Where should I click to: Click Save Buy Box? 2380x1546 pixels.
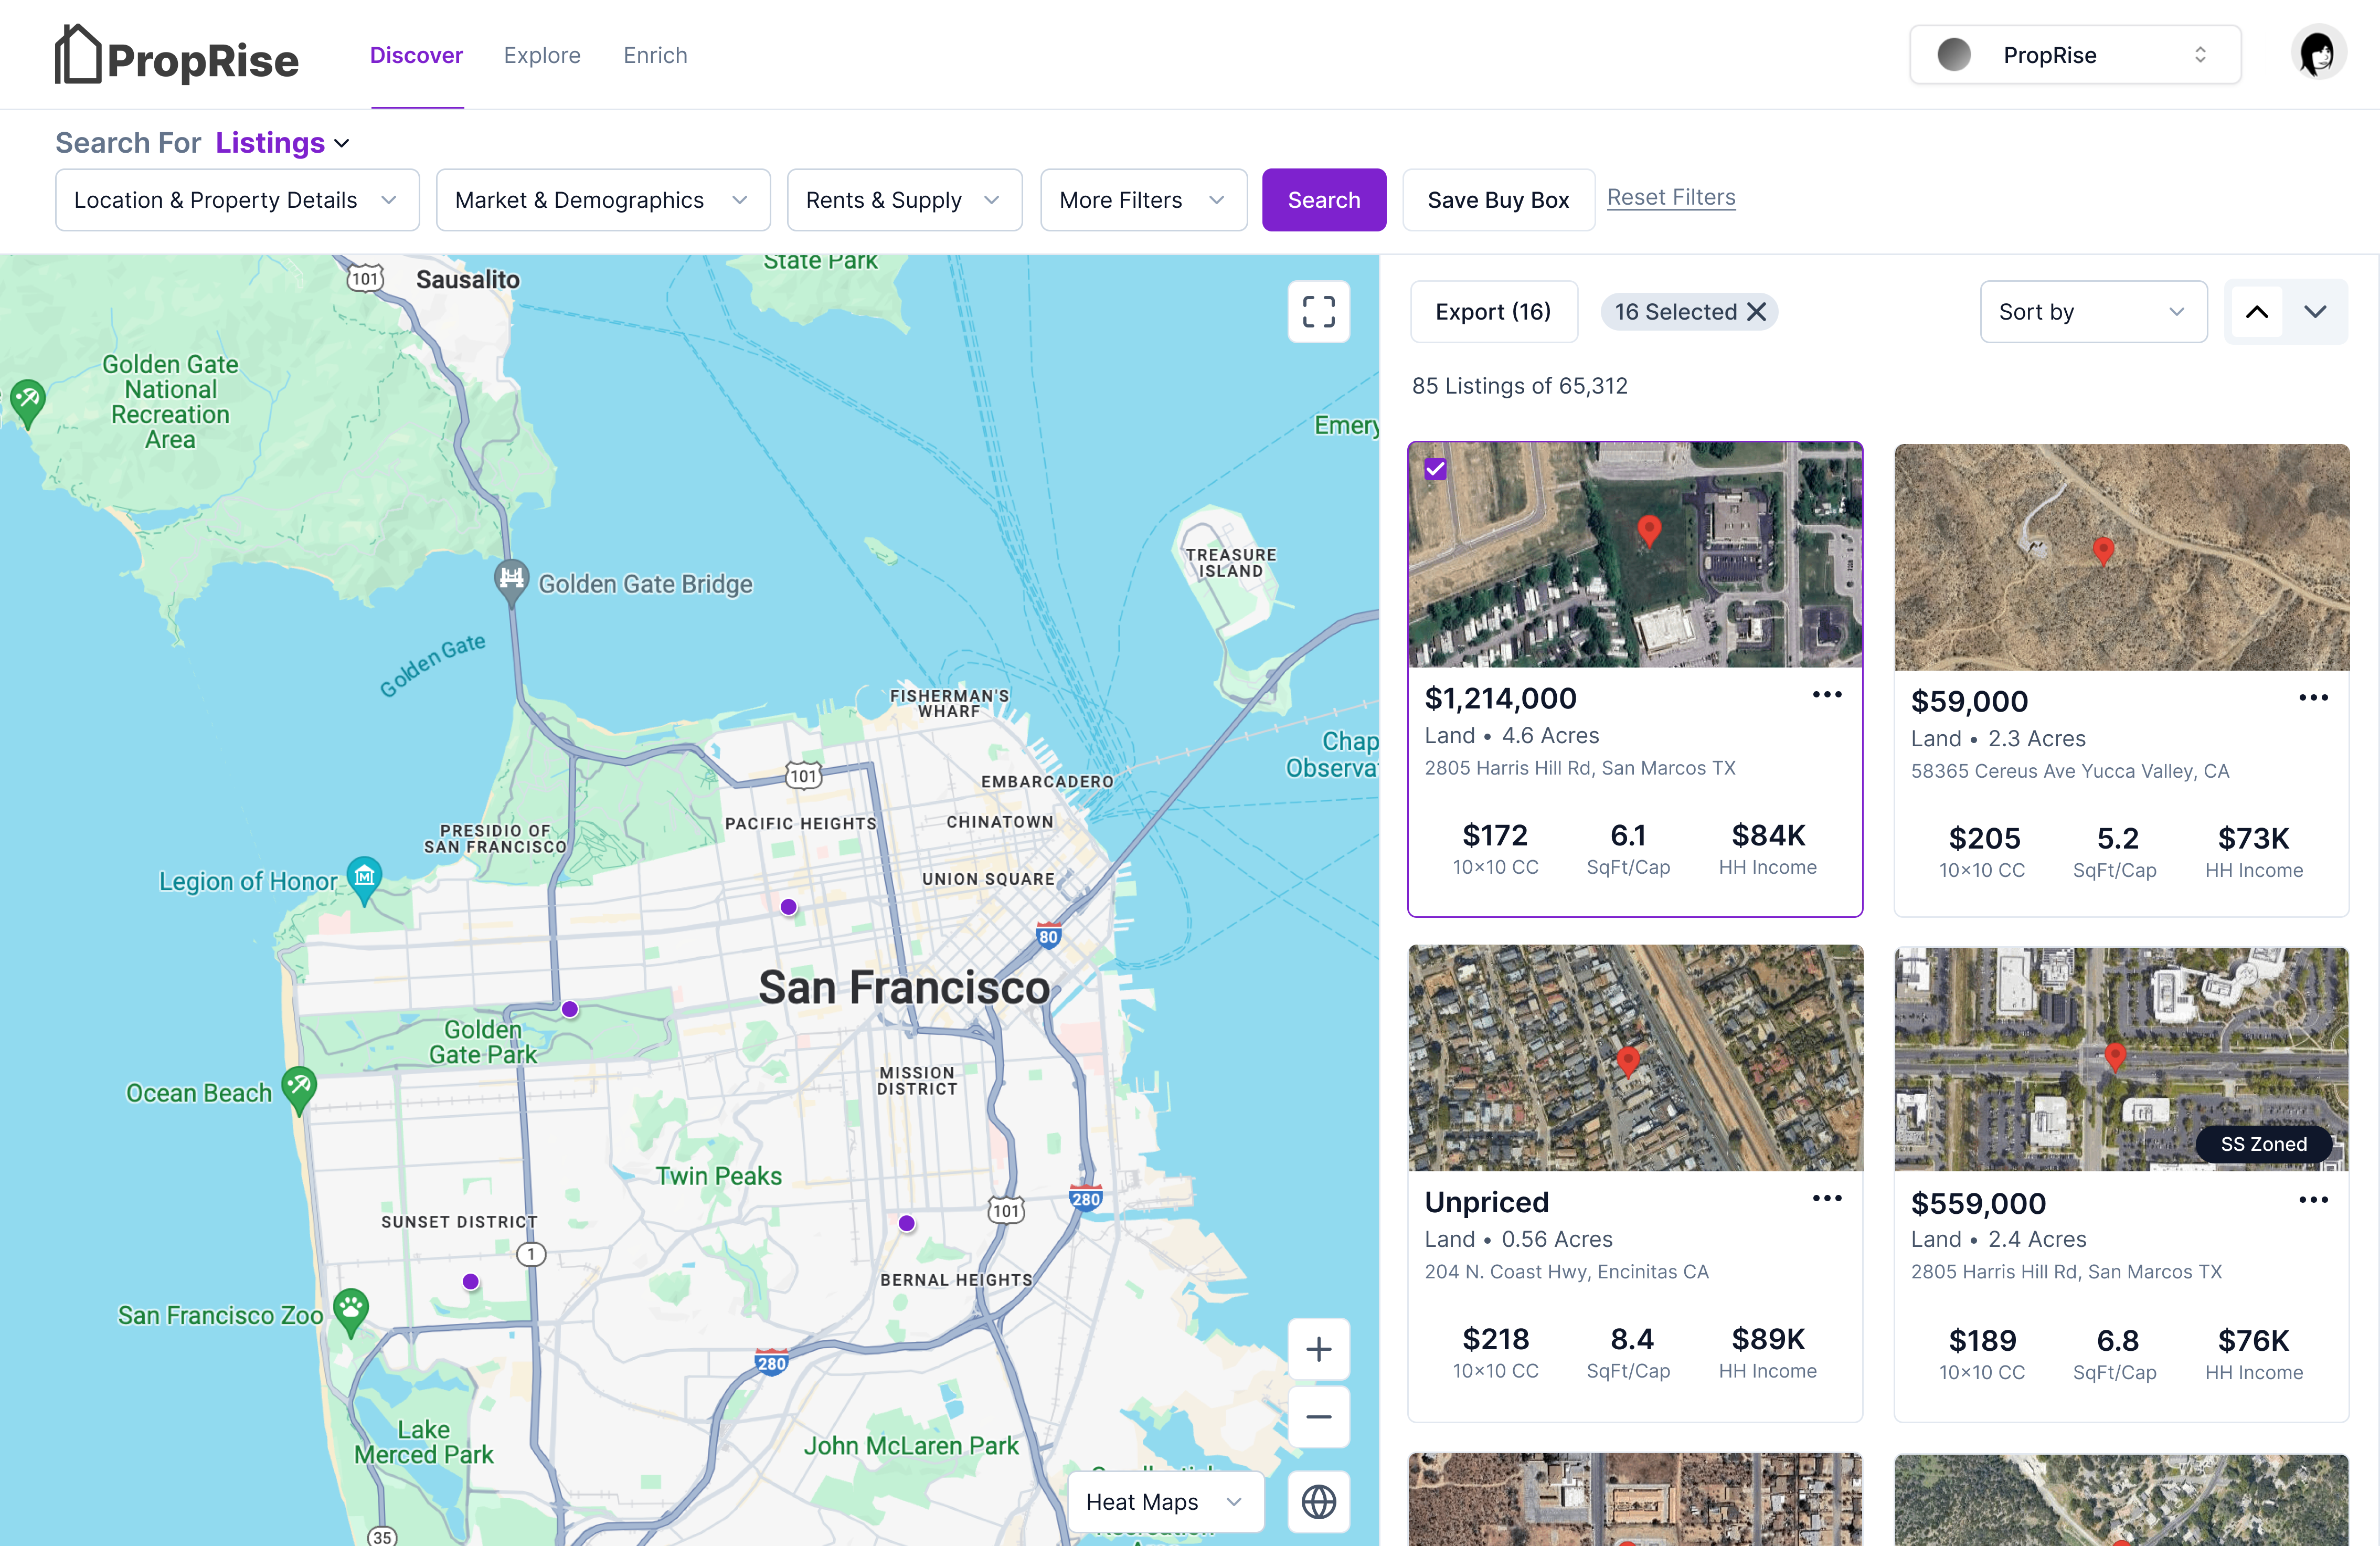pyautogui.click(x=1498, y=200)
